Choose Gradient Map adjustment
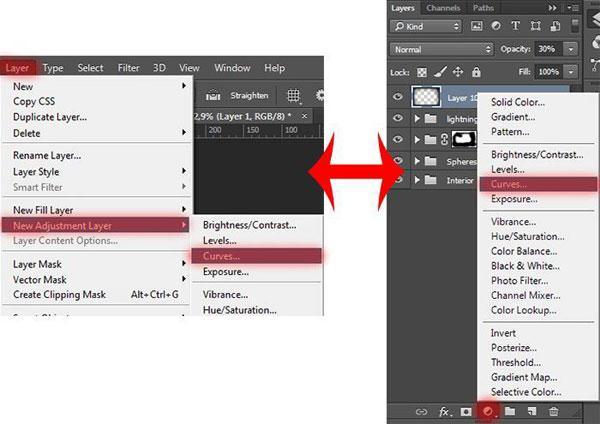 [524, 377]
